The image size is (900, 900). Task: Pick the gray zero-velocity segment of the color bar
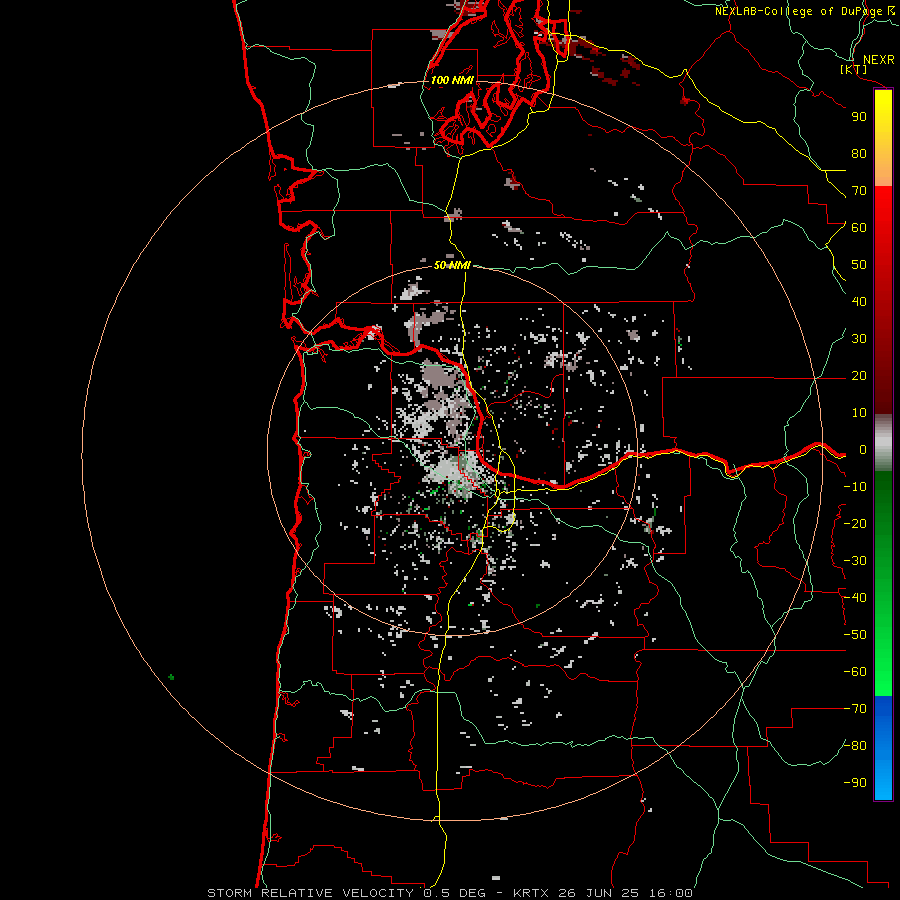(883, 443)
